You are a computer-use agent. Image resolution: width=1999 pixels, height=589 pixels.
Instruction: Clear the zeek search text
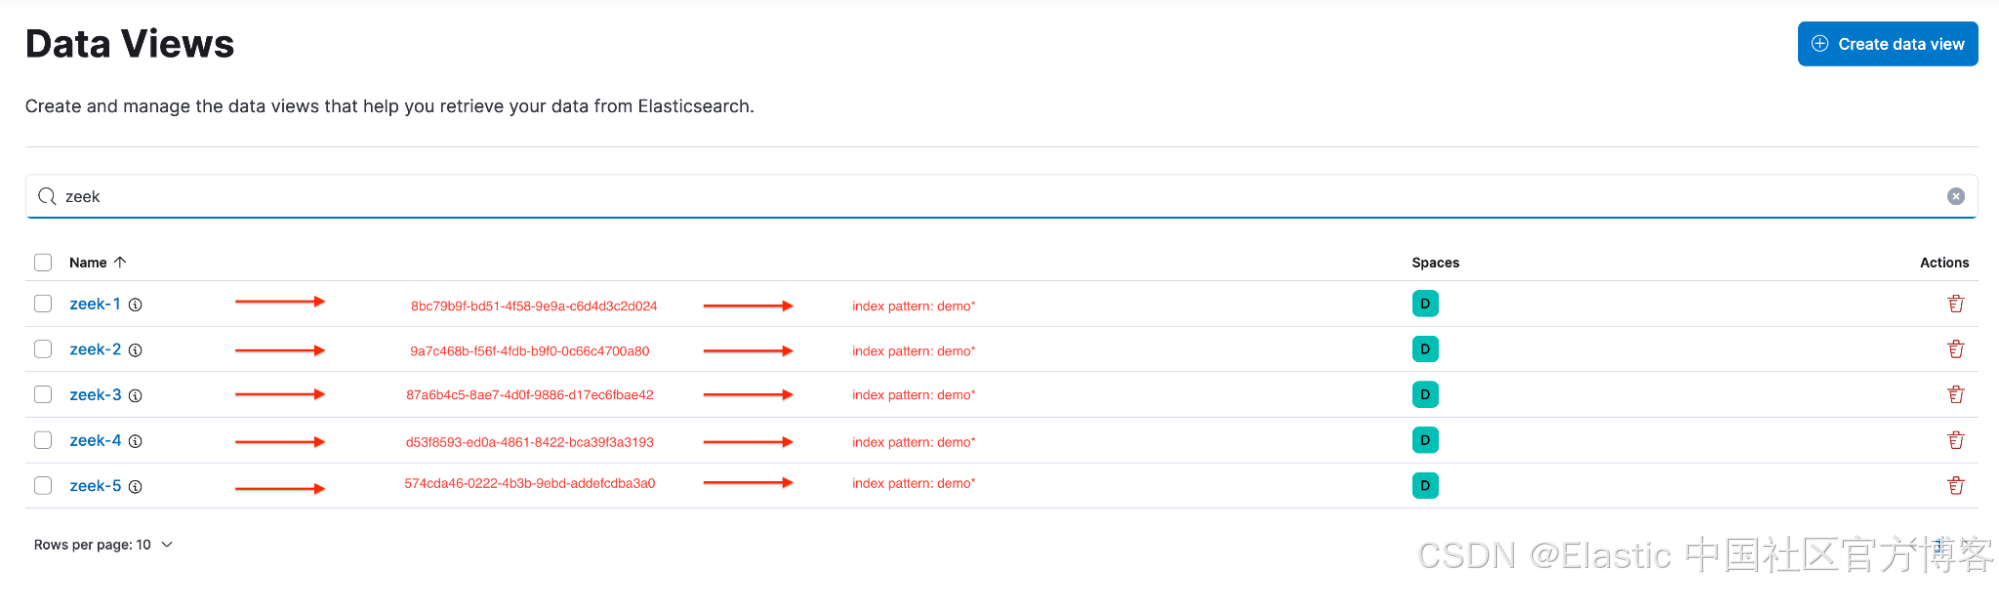coord(1955,197)
